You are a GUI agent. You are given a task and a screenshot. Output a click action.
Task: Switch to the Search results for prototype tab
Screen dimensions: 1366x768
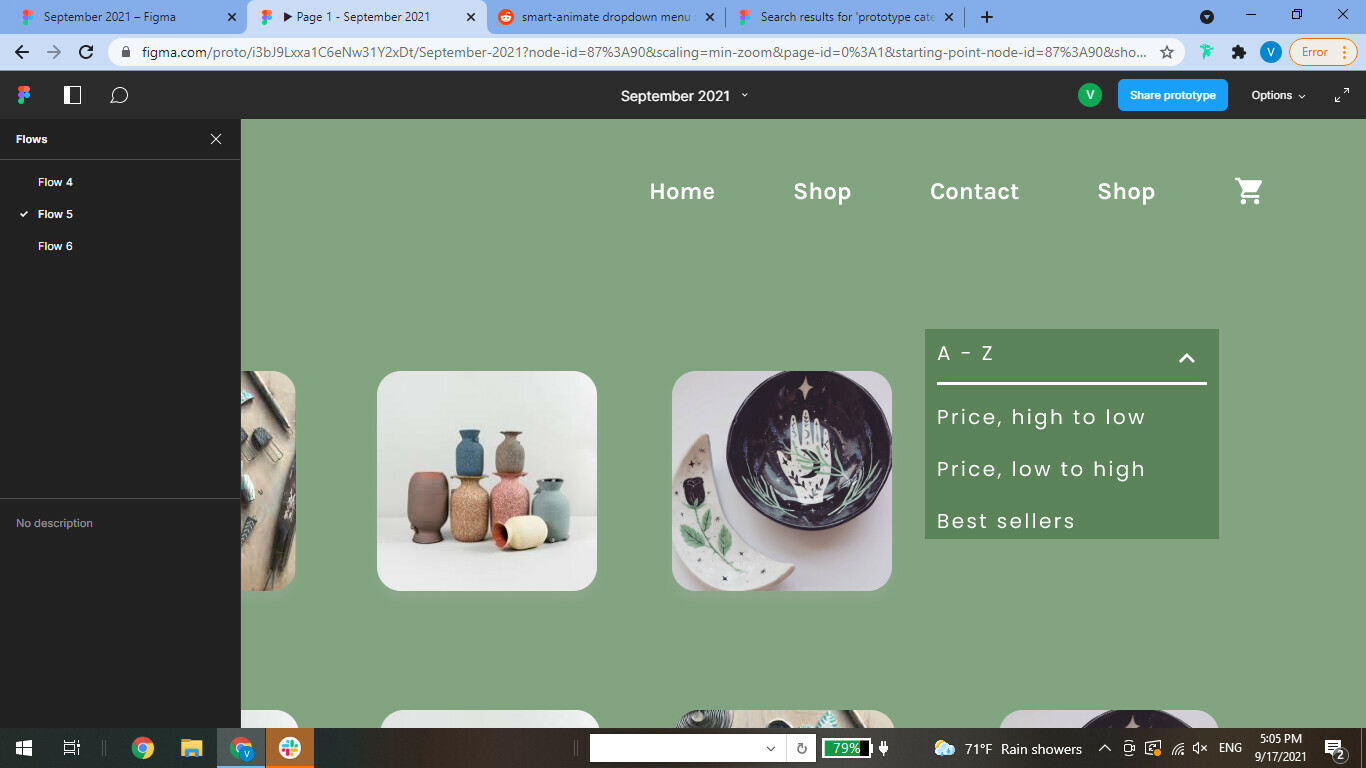[846, 17]
